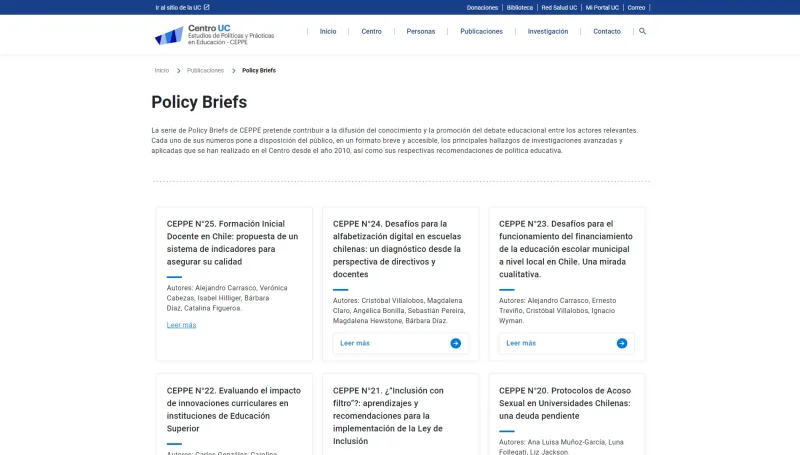Go to the Inicio menu item

pyautogui.click(x=328, y=31)
